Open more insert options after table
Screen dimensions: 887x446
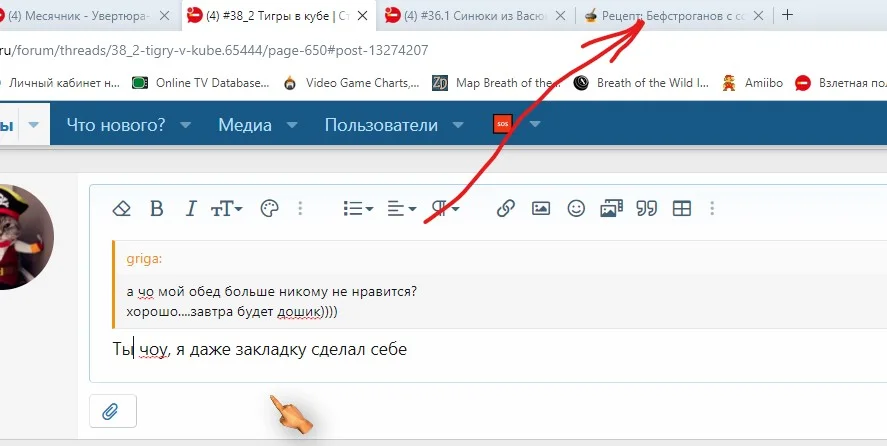tap(712, 209)
